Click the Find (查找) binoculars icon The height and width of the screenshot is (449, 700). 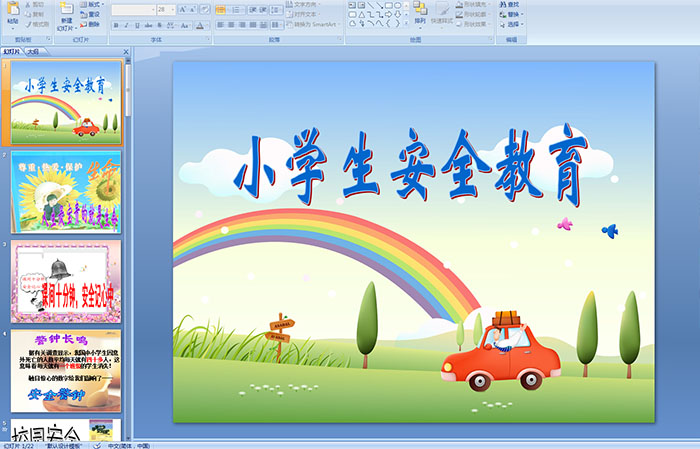(x=503, y=4)
